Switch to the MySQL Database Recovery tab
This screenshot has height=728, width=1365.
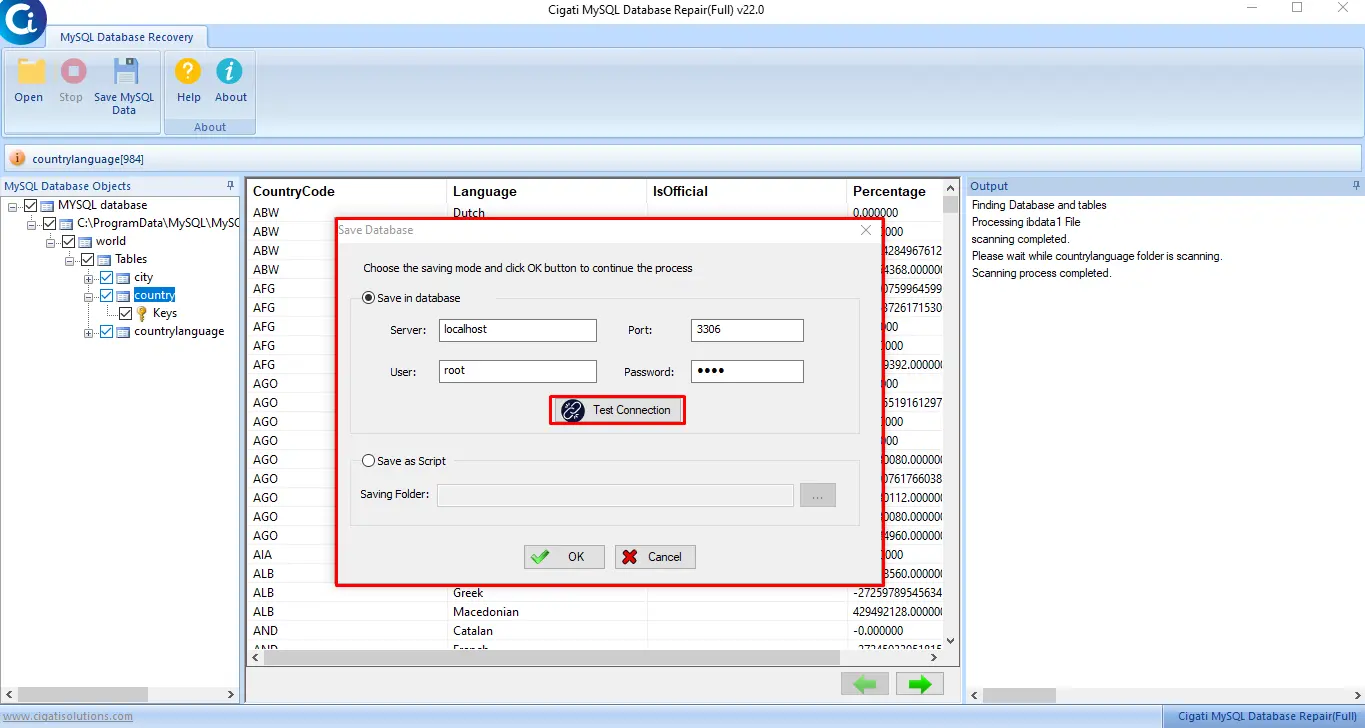click(x=127, y=37)
